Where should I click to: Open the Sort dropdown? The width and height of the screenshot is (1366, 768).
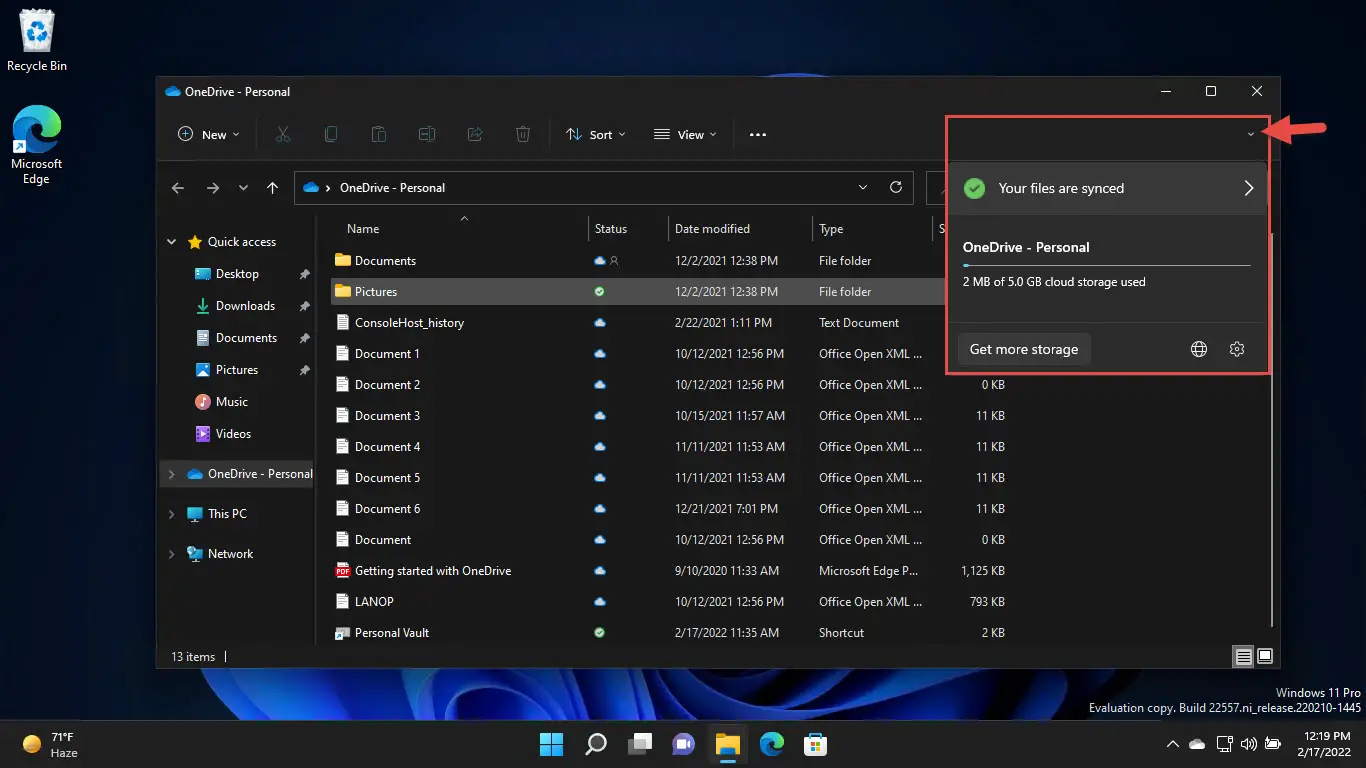tap(596, 134)
